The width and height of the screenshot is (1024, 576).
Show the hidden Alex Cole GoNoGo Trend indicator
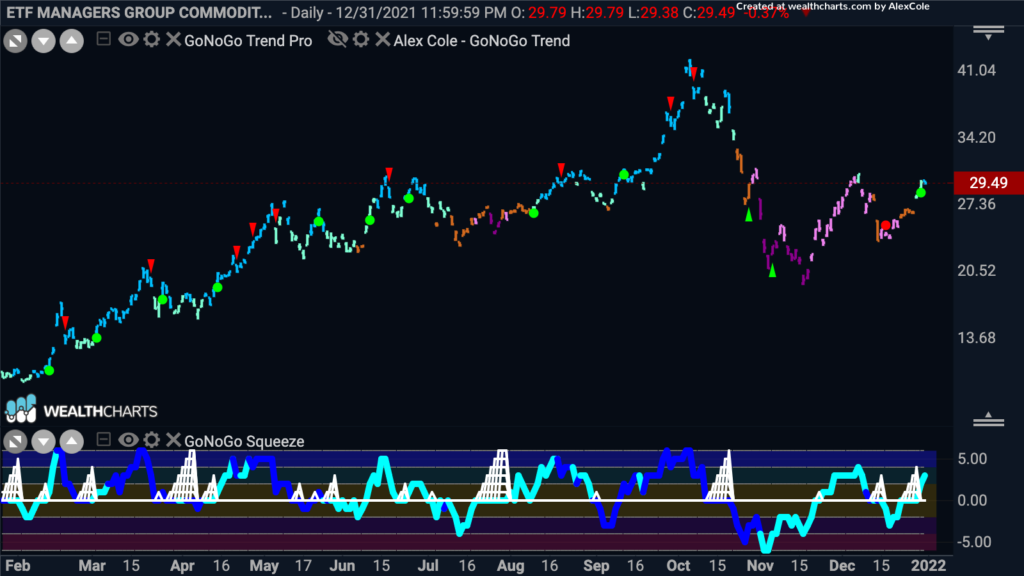(x=338, y=39)
